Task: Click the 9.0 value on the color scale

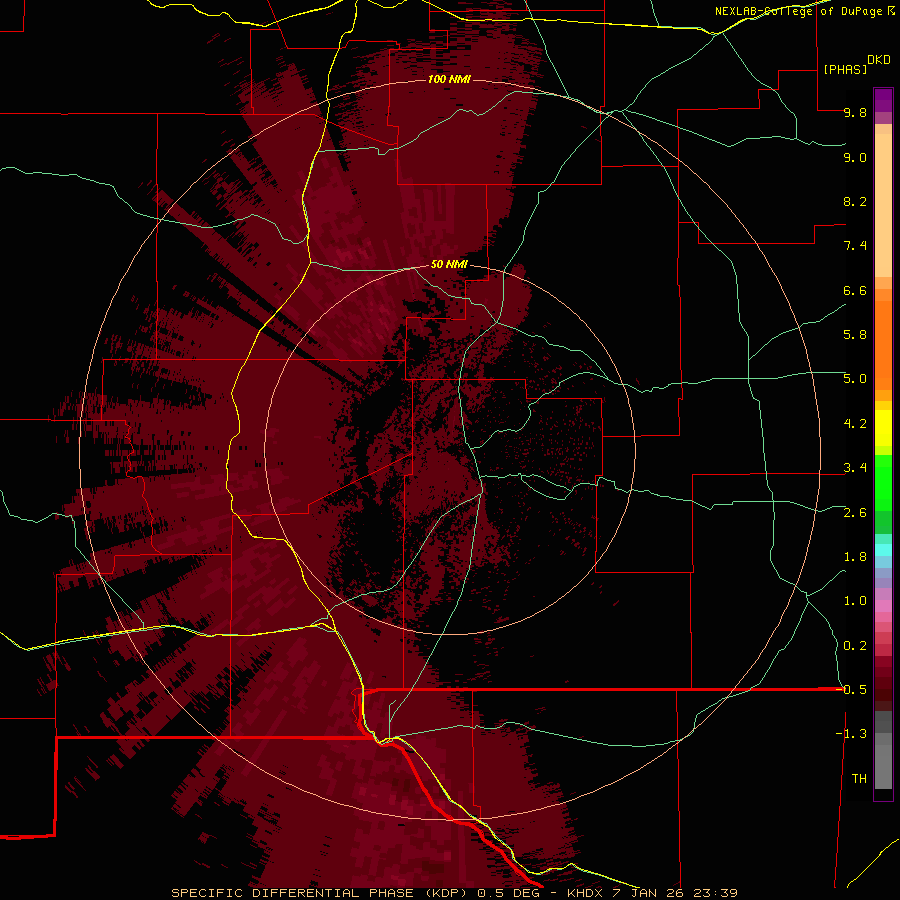Action: [x=855, y=158]
